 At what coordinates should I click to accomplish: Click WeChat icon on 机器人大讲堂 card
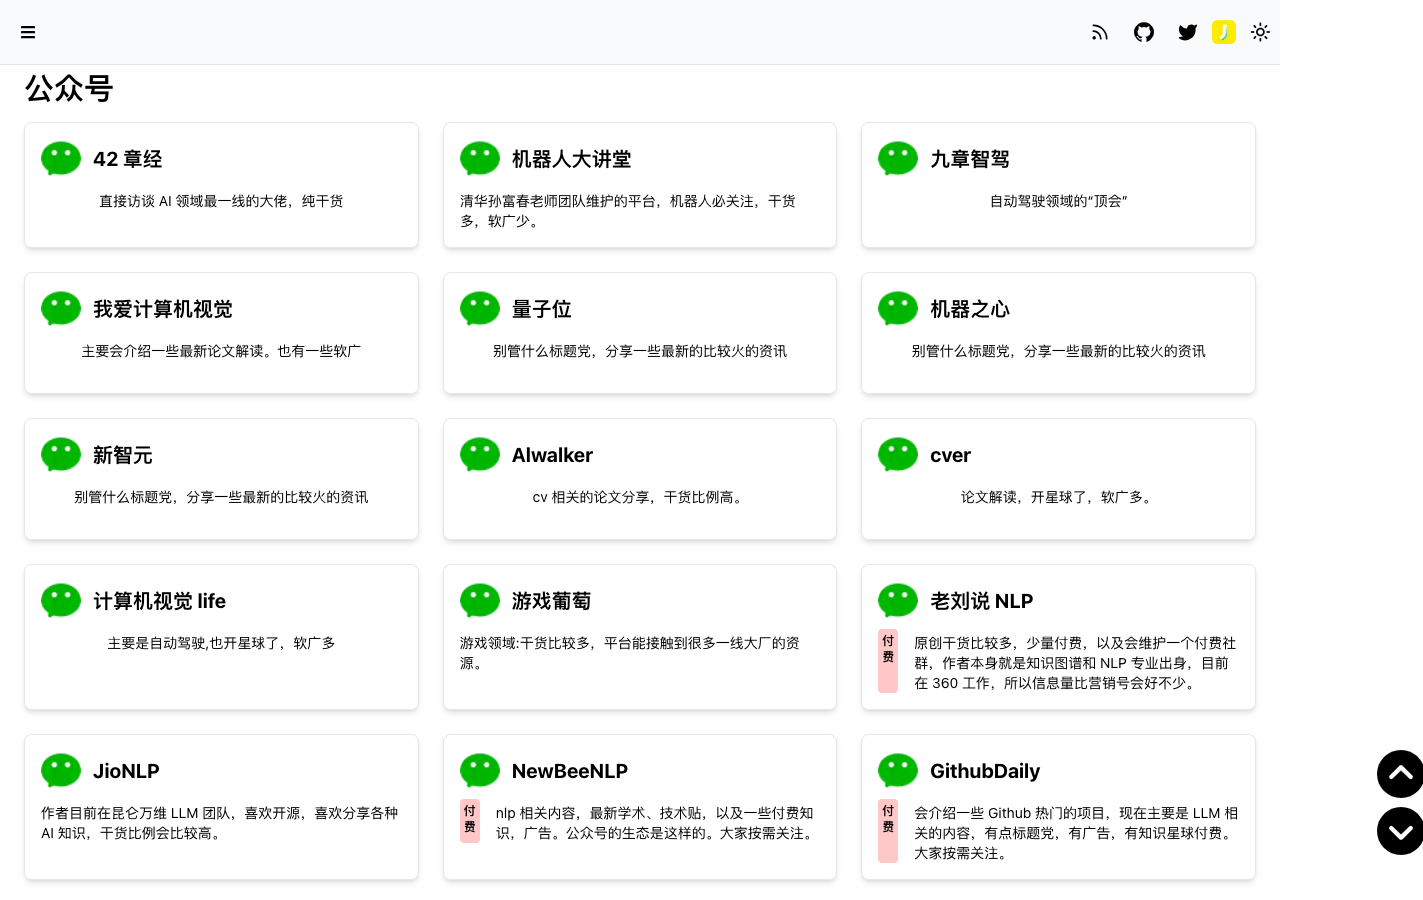[480, 159]
